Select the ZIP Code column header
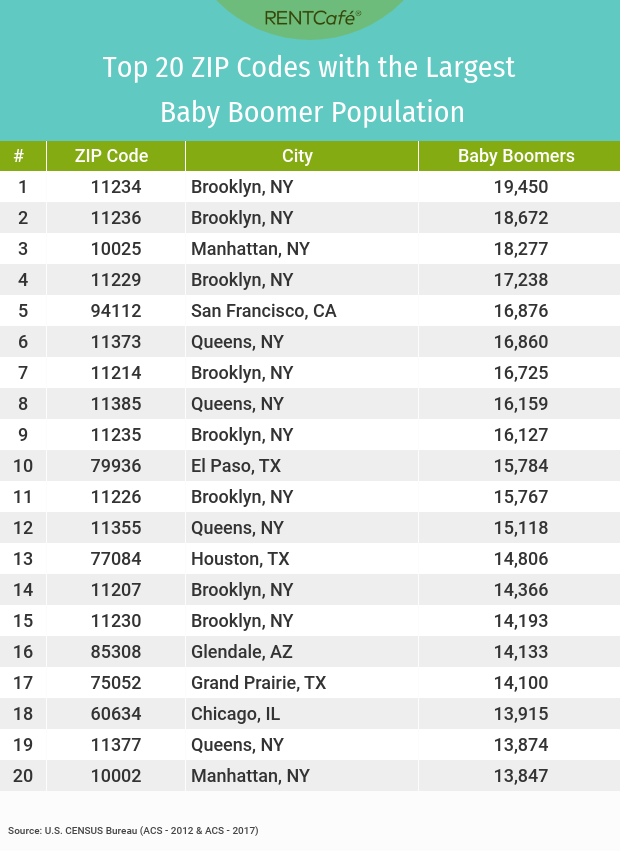 tap(111, 156)
